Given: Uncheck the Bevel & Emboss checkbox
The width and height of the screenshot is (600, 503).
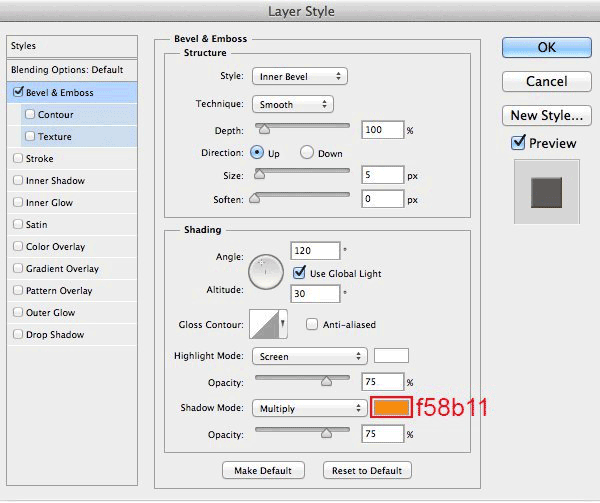Looking at the screenshot, I should click(18, 92).
